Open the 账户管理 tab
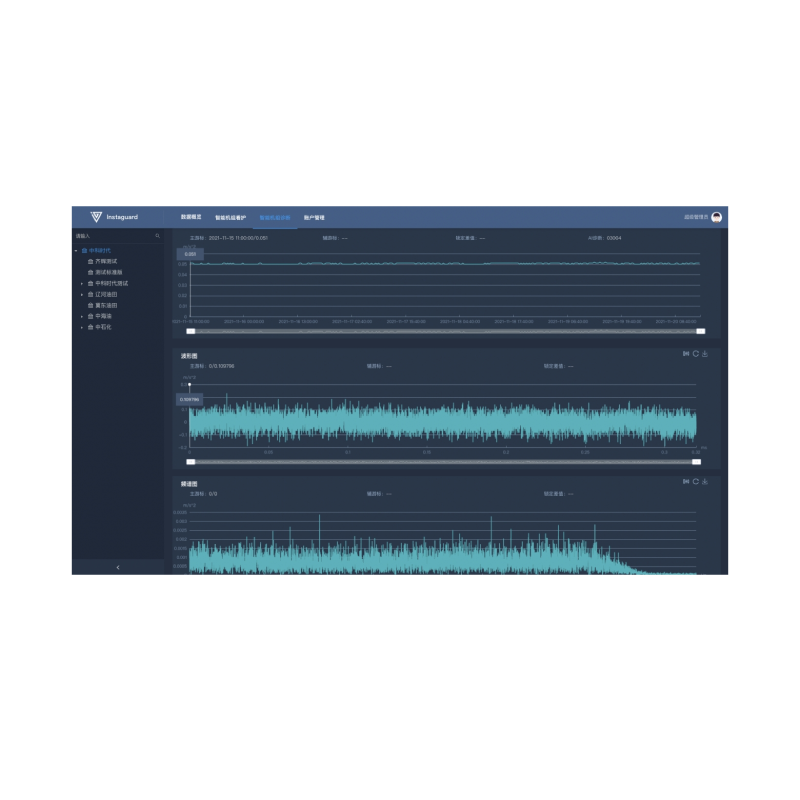Image resolution: width=800 pixels, height=800 pixels. click(314, 217)
